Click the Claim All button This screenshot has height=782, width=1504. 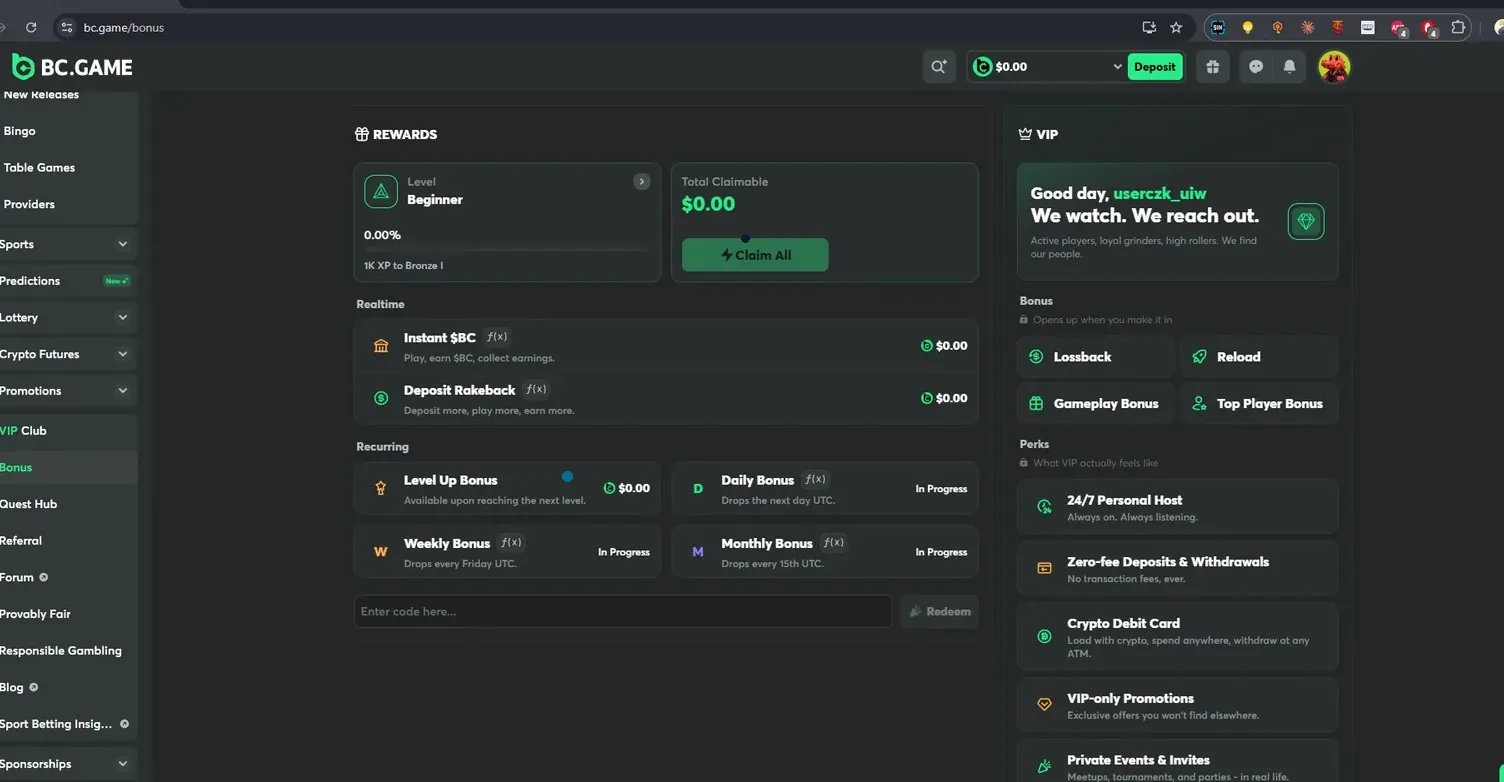755,255
